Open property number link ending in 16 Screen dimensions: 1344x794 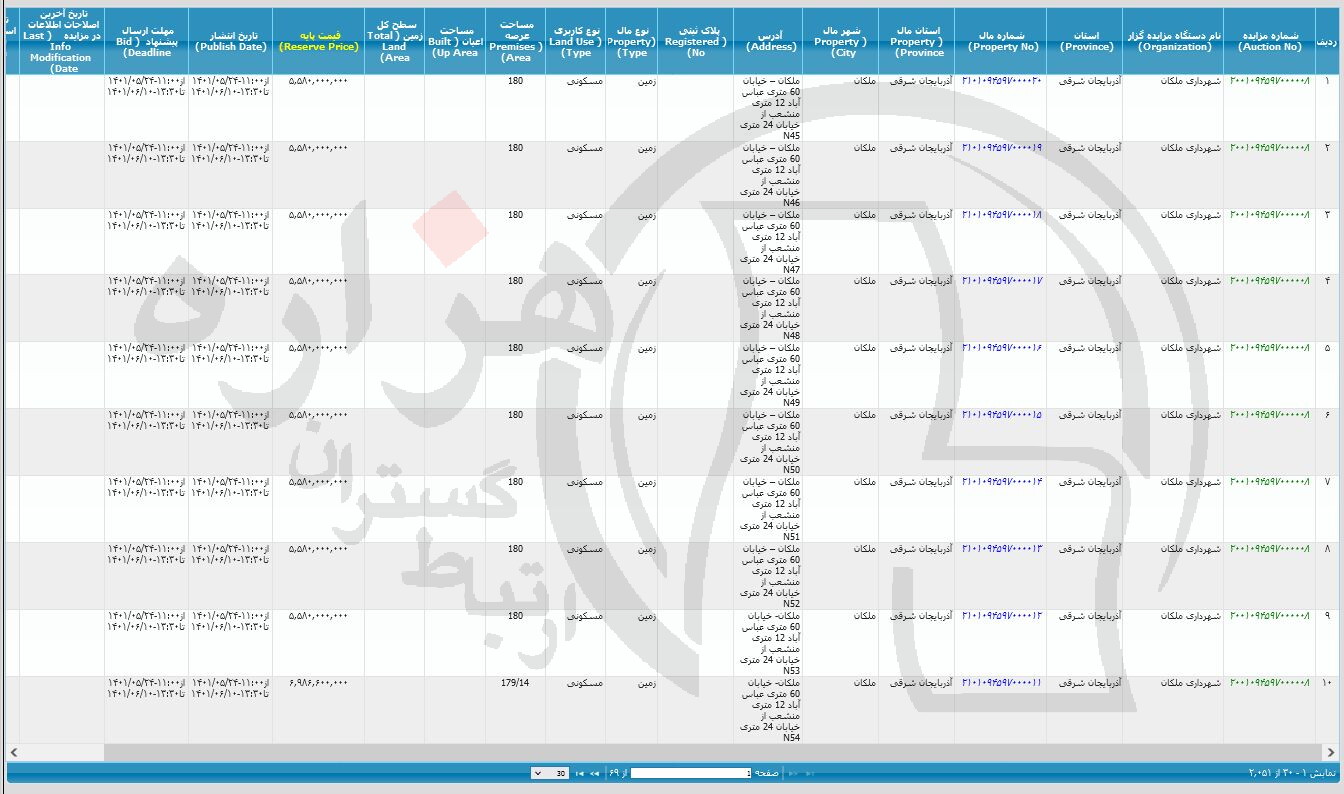(x=1001, y=349)
